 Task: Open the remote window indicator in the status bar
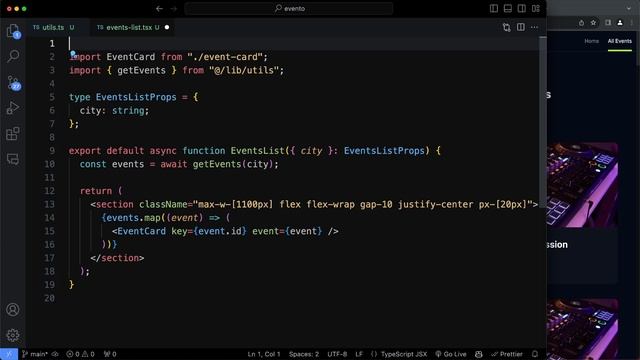point(9,354)
